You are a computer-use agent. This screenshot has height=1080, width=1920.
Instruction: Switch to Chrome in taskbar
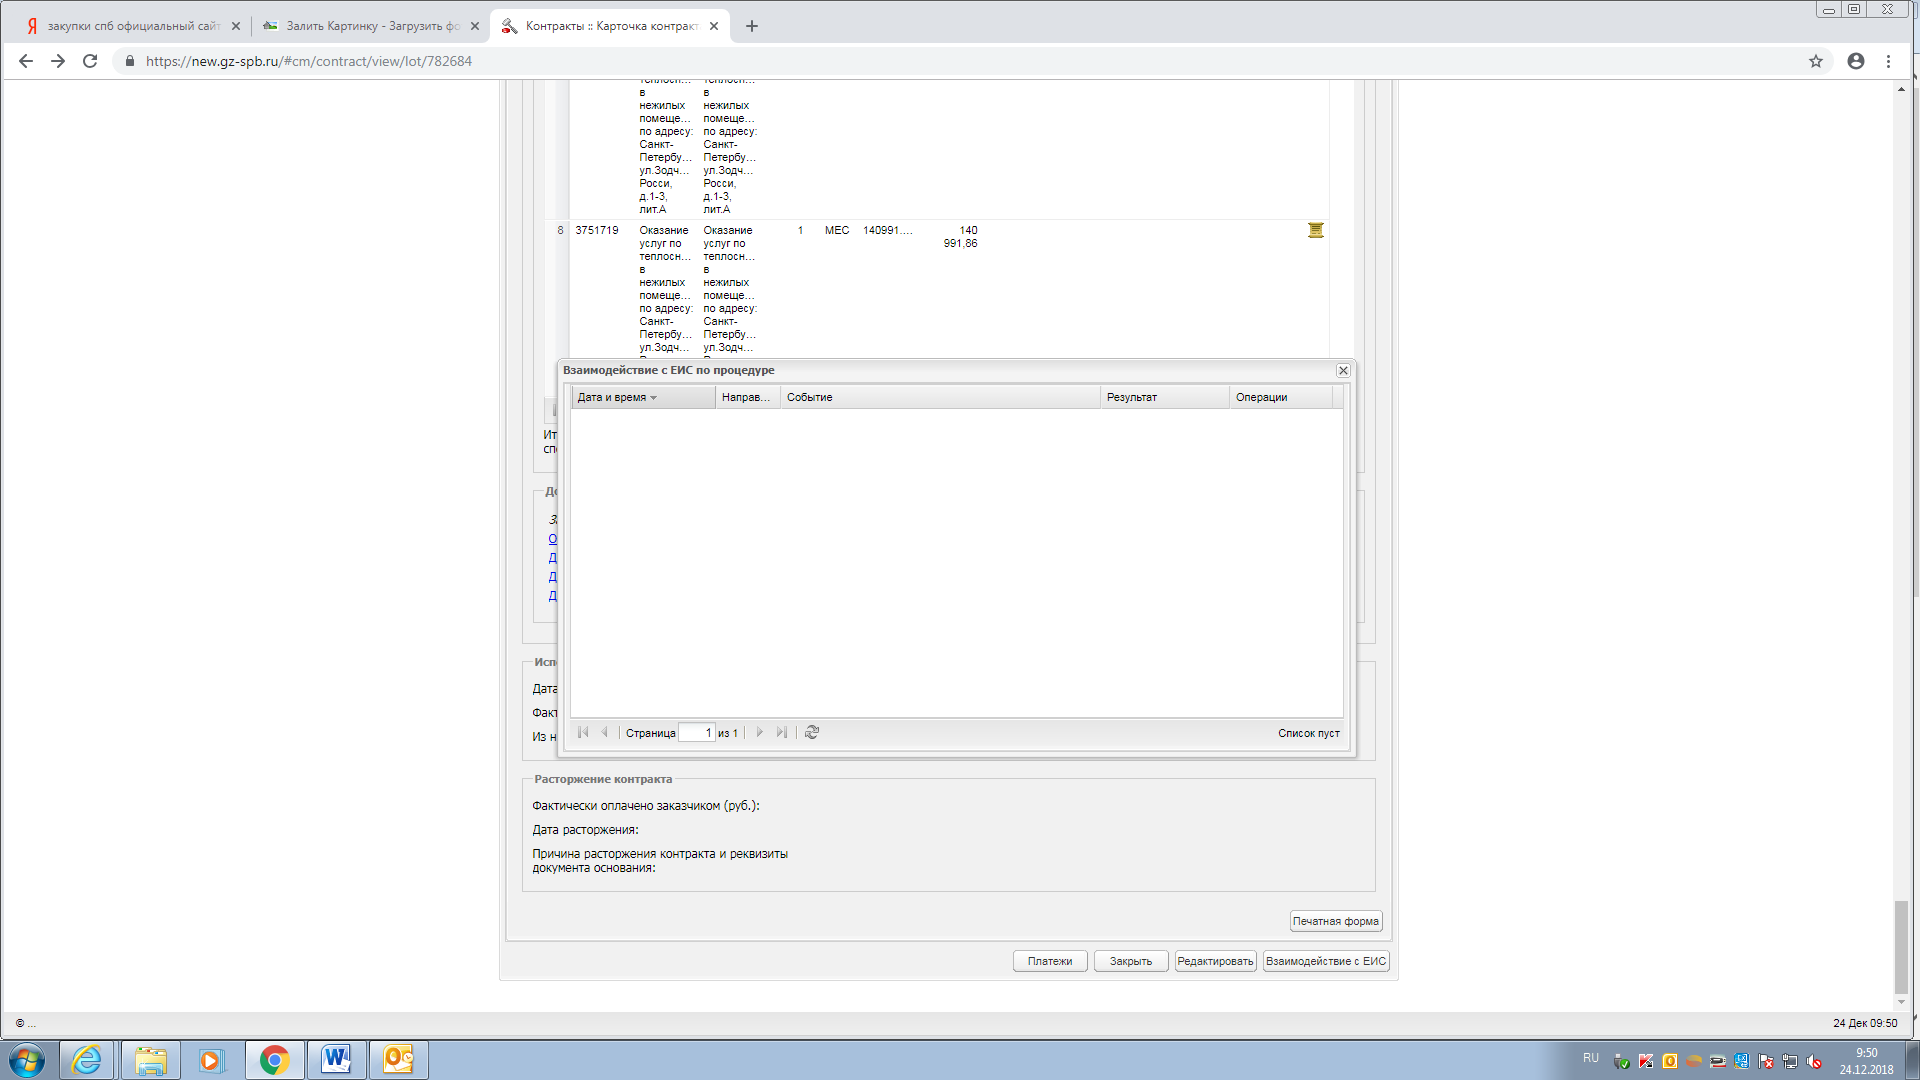[274, 1060]
